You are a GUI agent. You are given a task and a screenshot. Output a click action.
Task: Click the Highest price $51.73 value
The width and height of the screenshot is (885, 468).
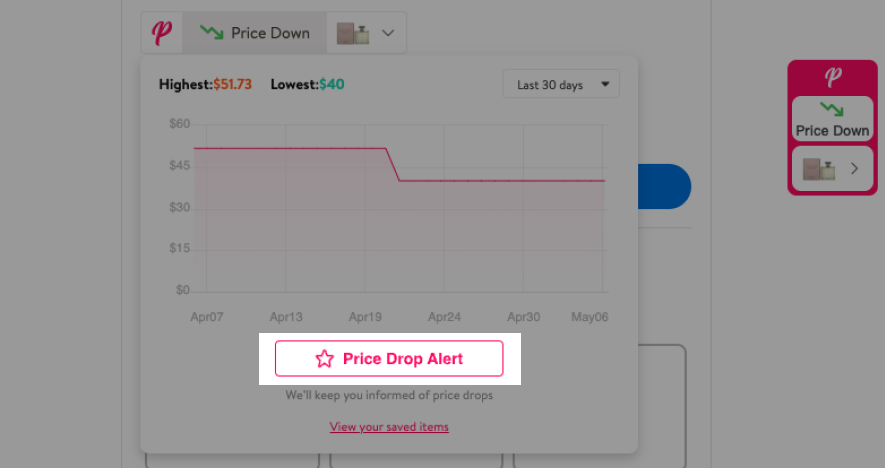click(x=233, y=84)
